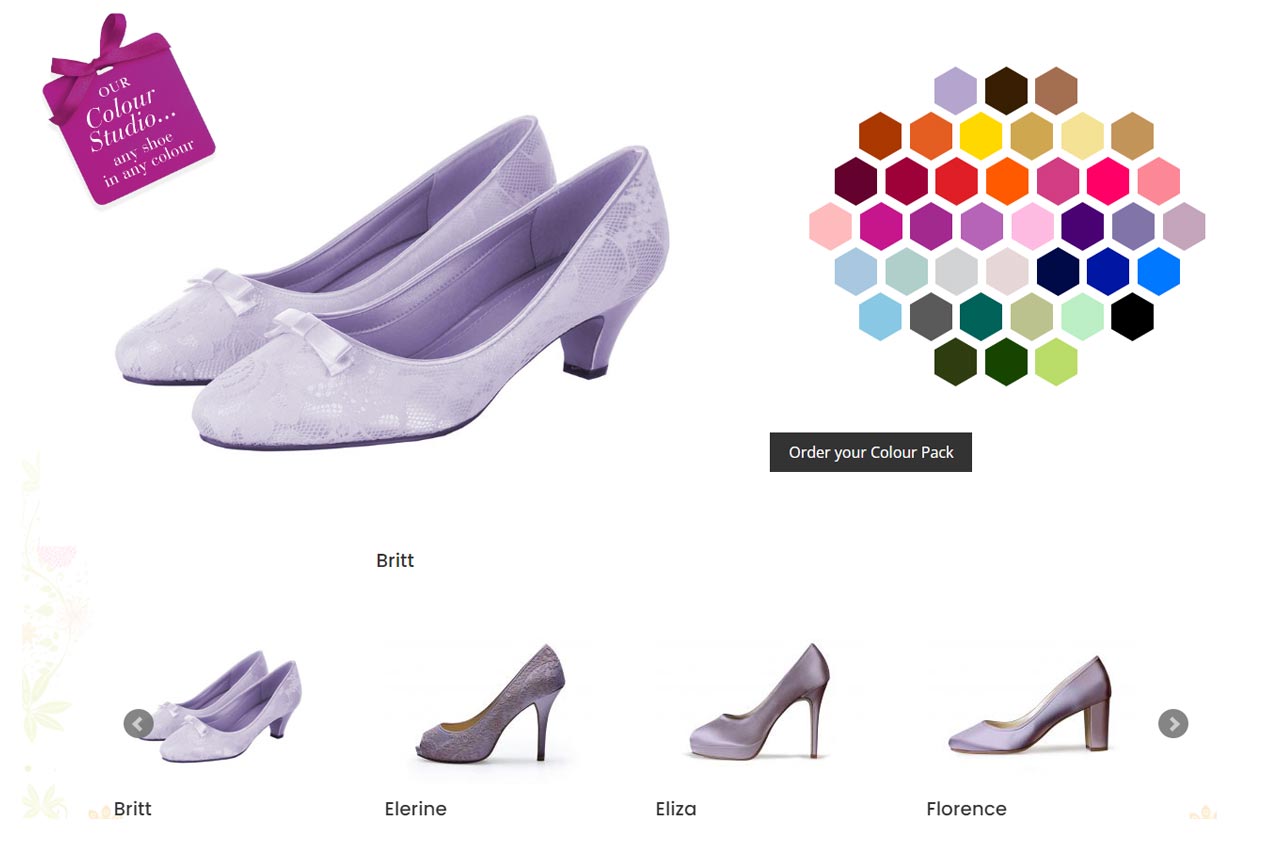The height and width of the screenshot is (868, 1264).
Task: Choose the Eliza platform heel thumbnail
Action: tap(760, 703)
